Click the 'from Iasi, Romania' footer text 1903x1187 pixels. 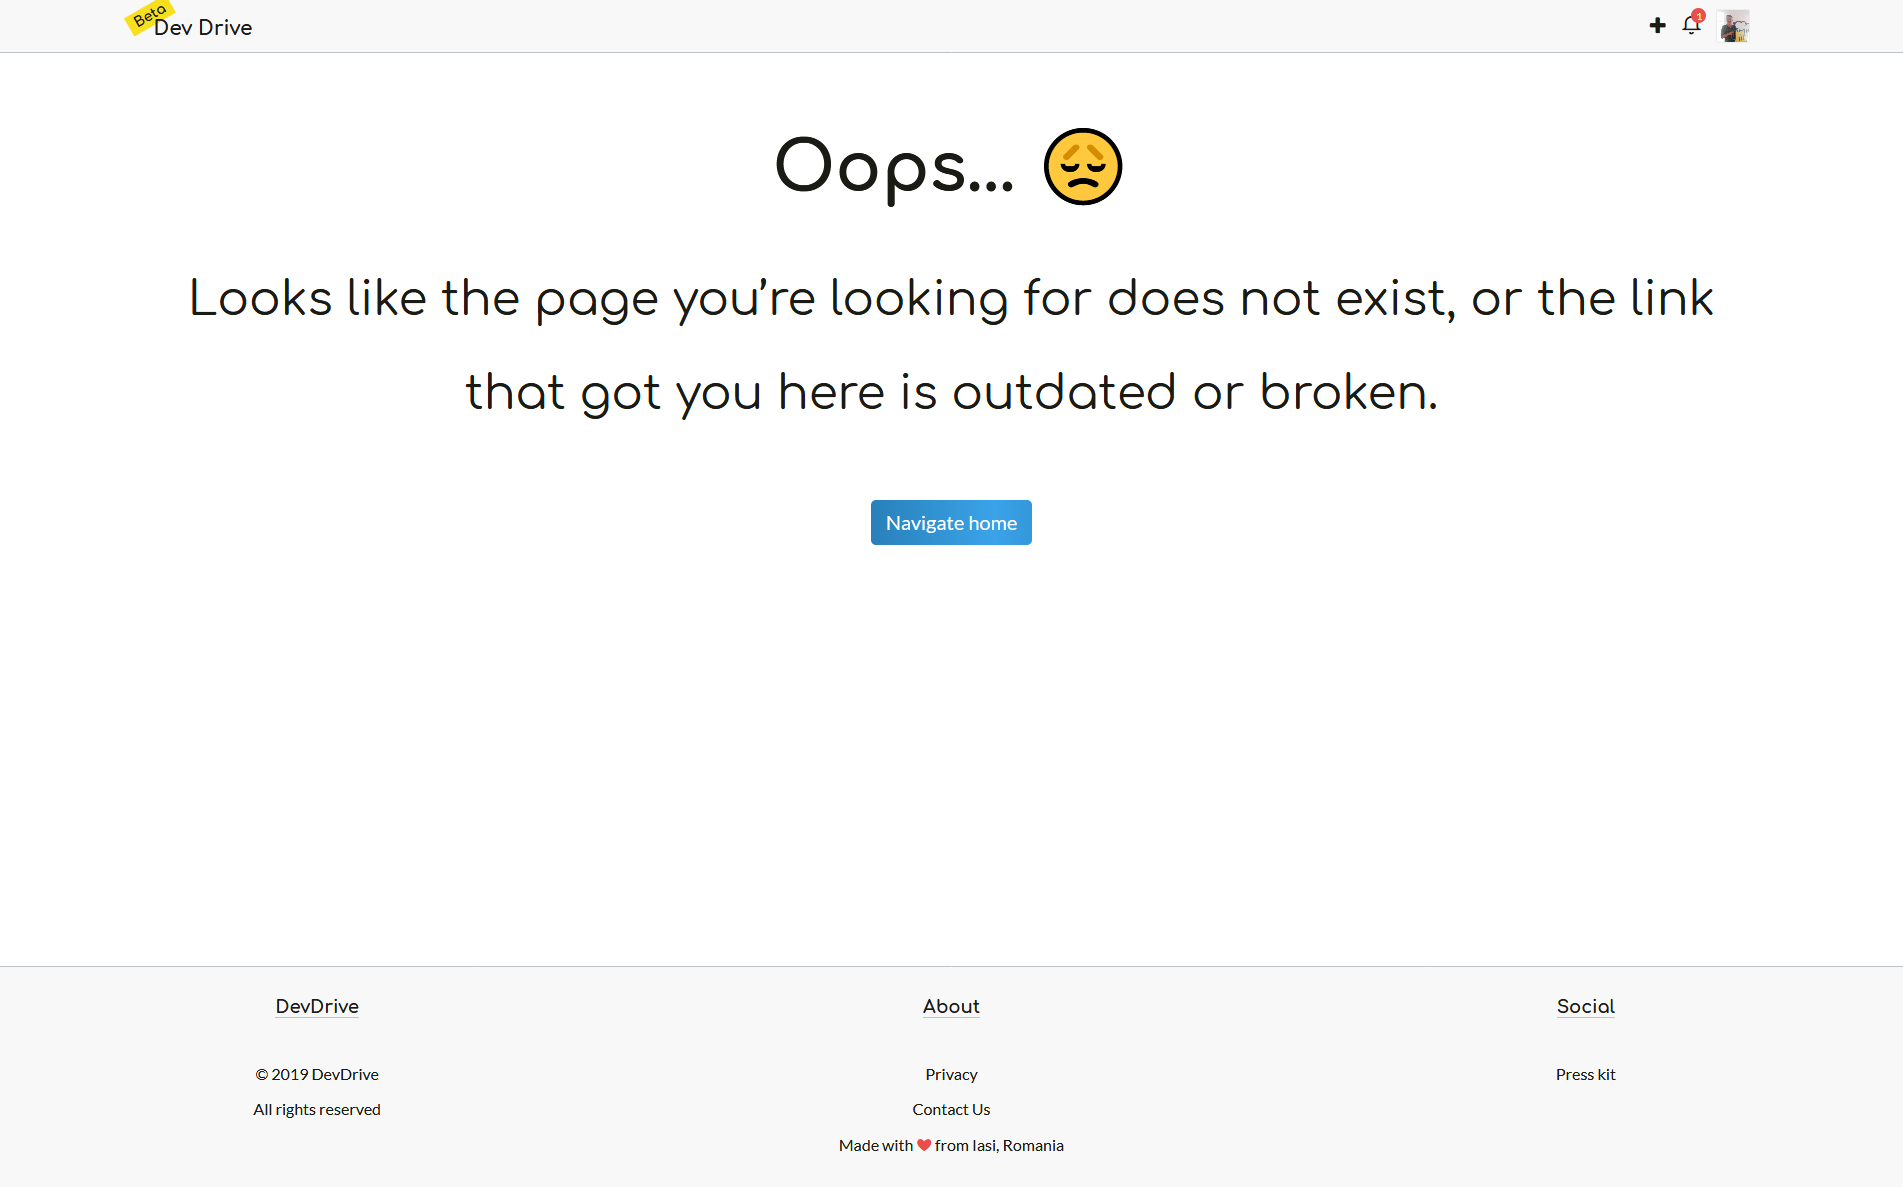tap(999, 1145)
